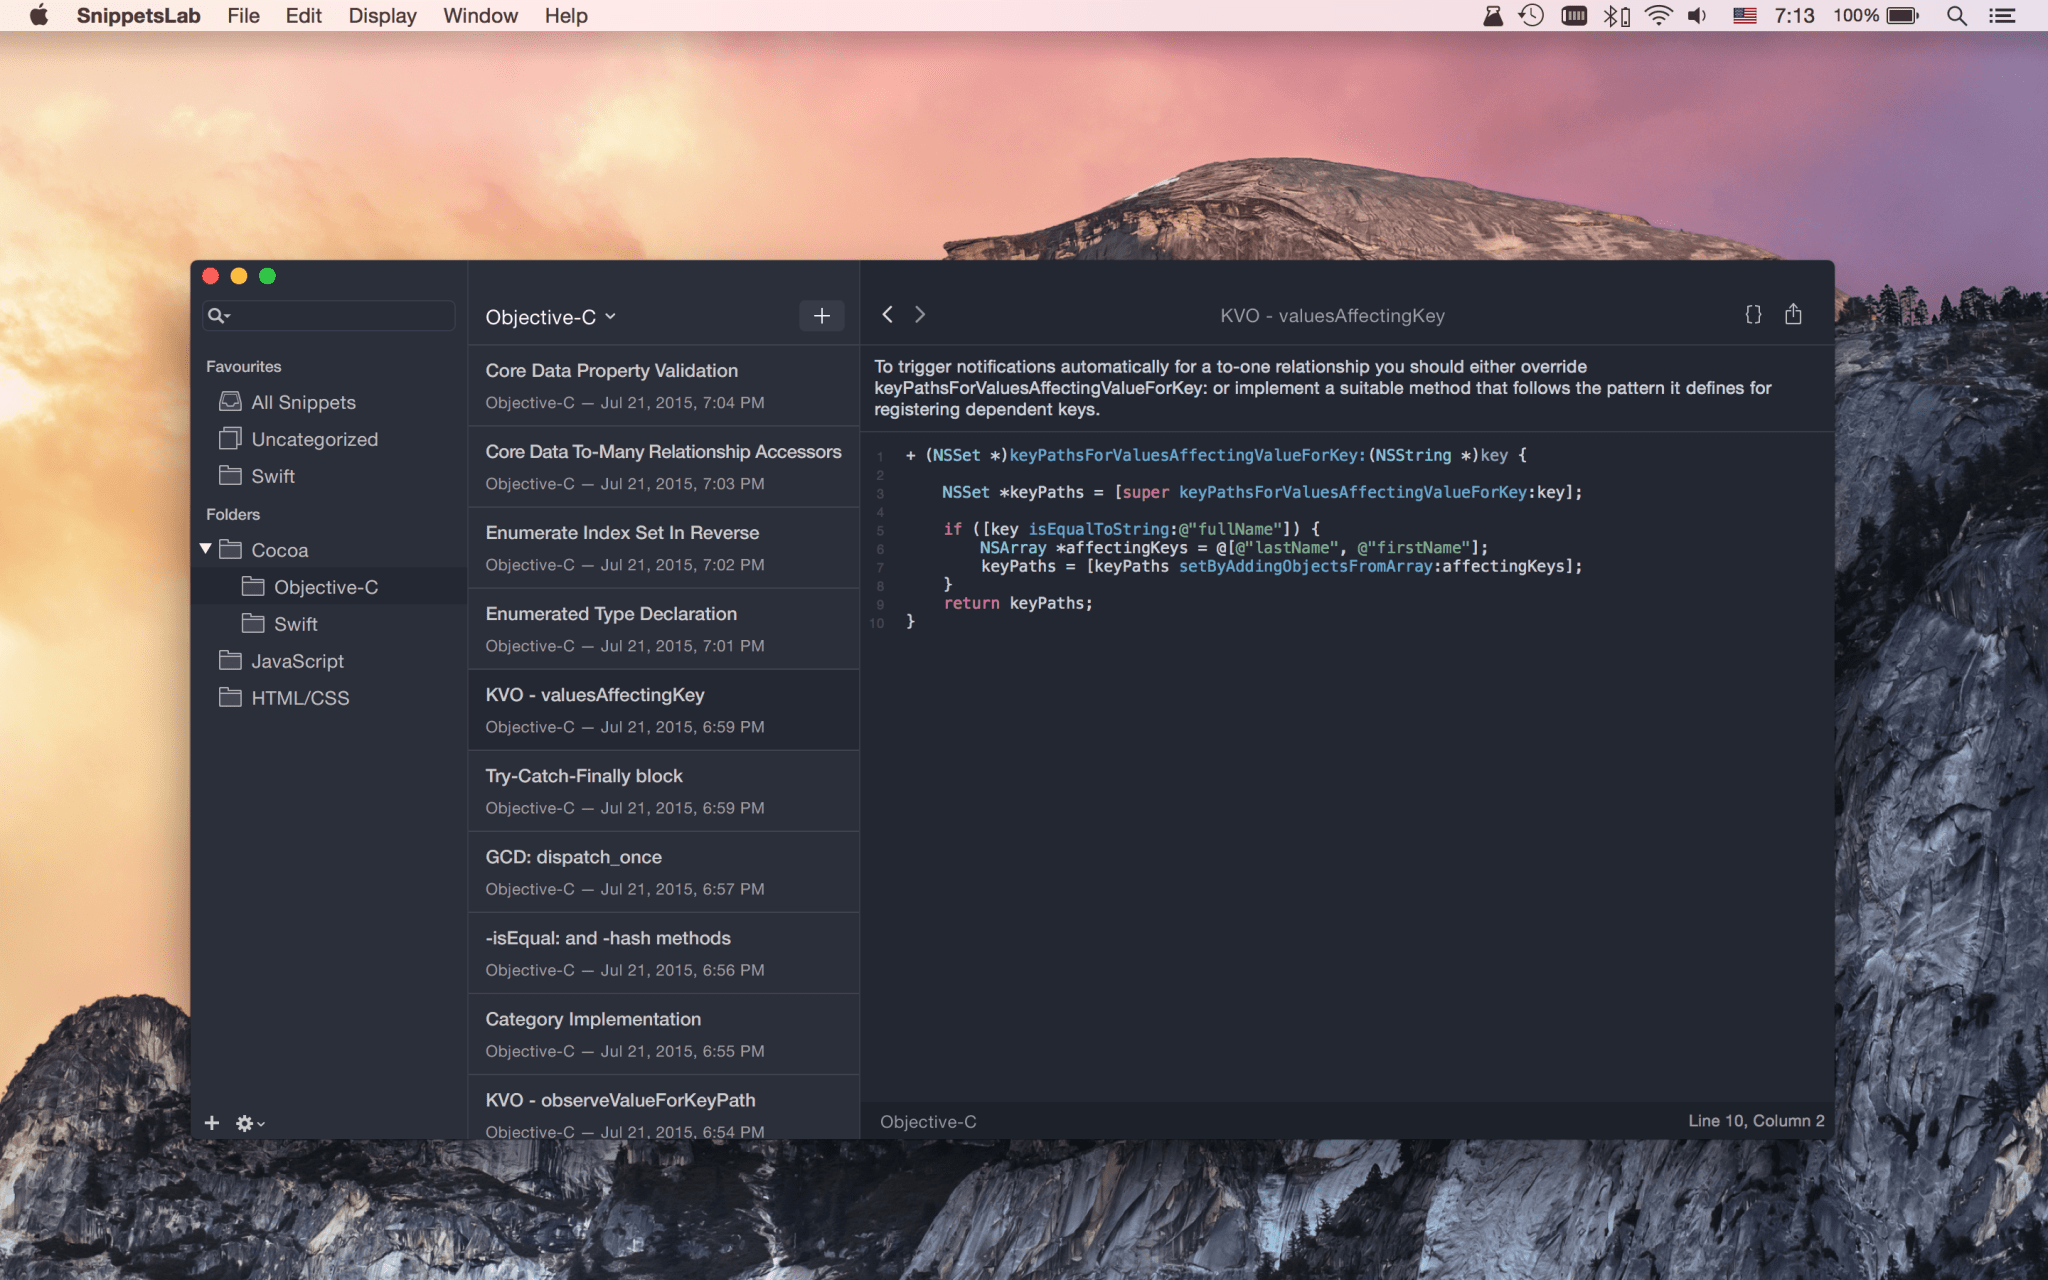Collapse the Cocoa folder disclosure triangle
Viewport: 2048px width, 1280px height.
click(x=205, y=549)
